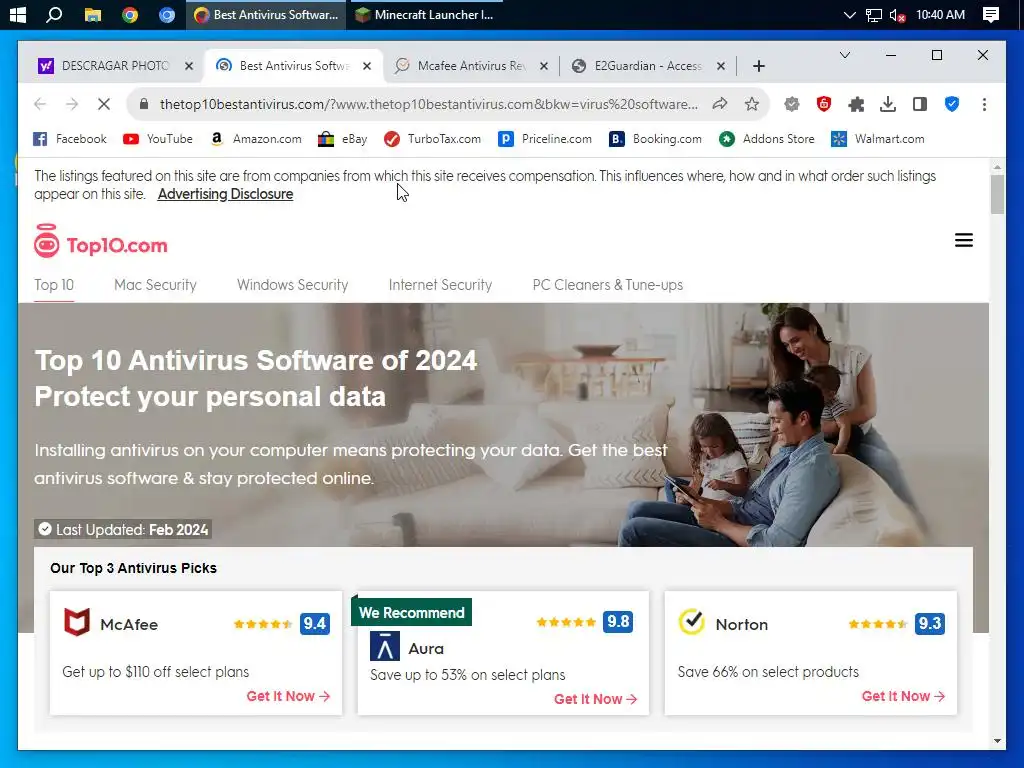Open gray shield extension icon

tap(792, 104)
